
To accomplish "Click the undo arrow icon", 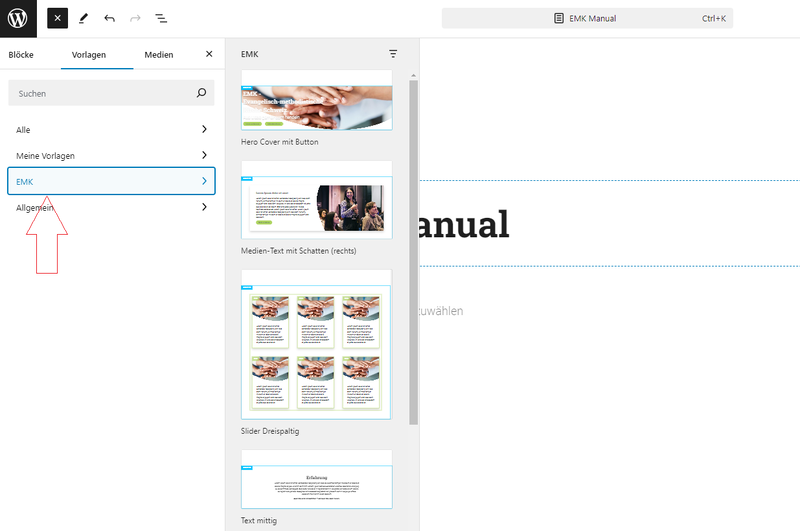I will click(x=109, y=18).
